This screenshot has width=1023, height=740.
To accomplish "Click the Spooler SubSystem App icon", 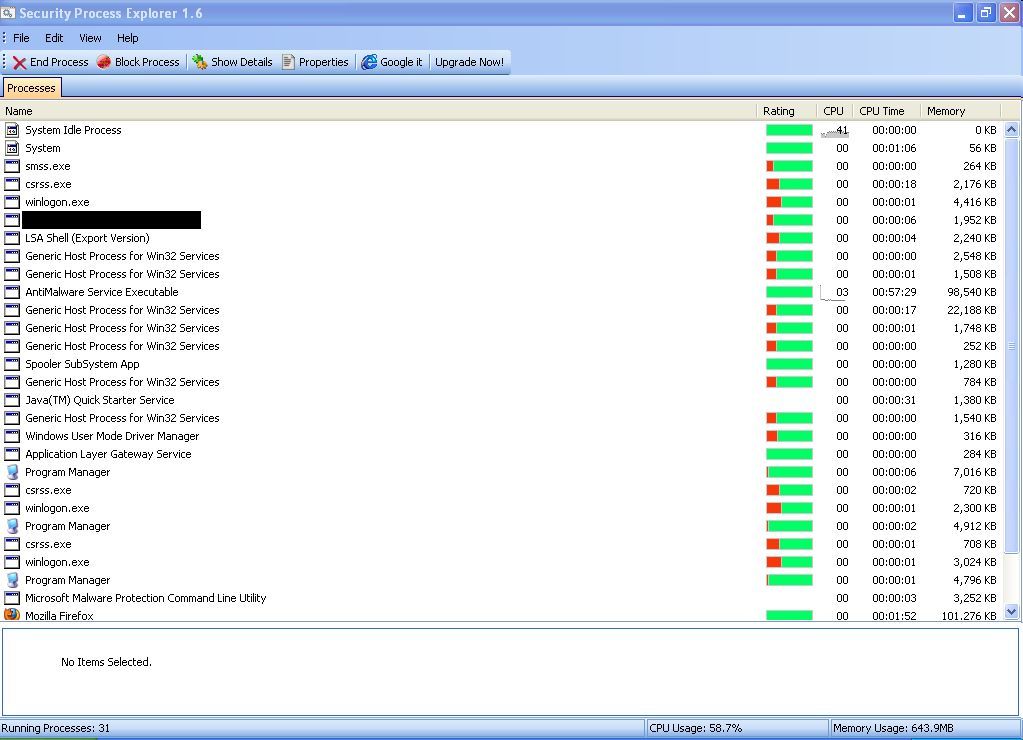I will click(12, 363).
